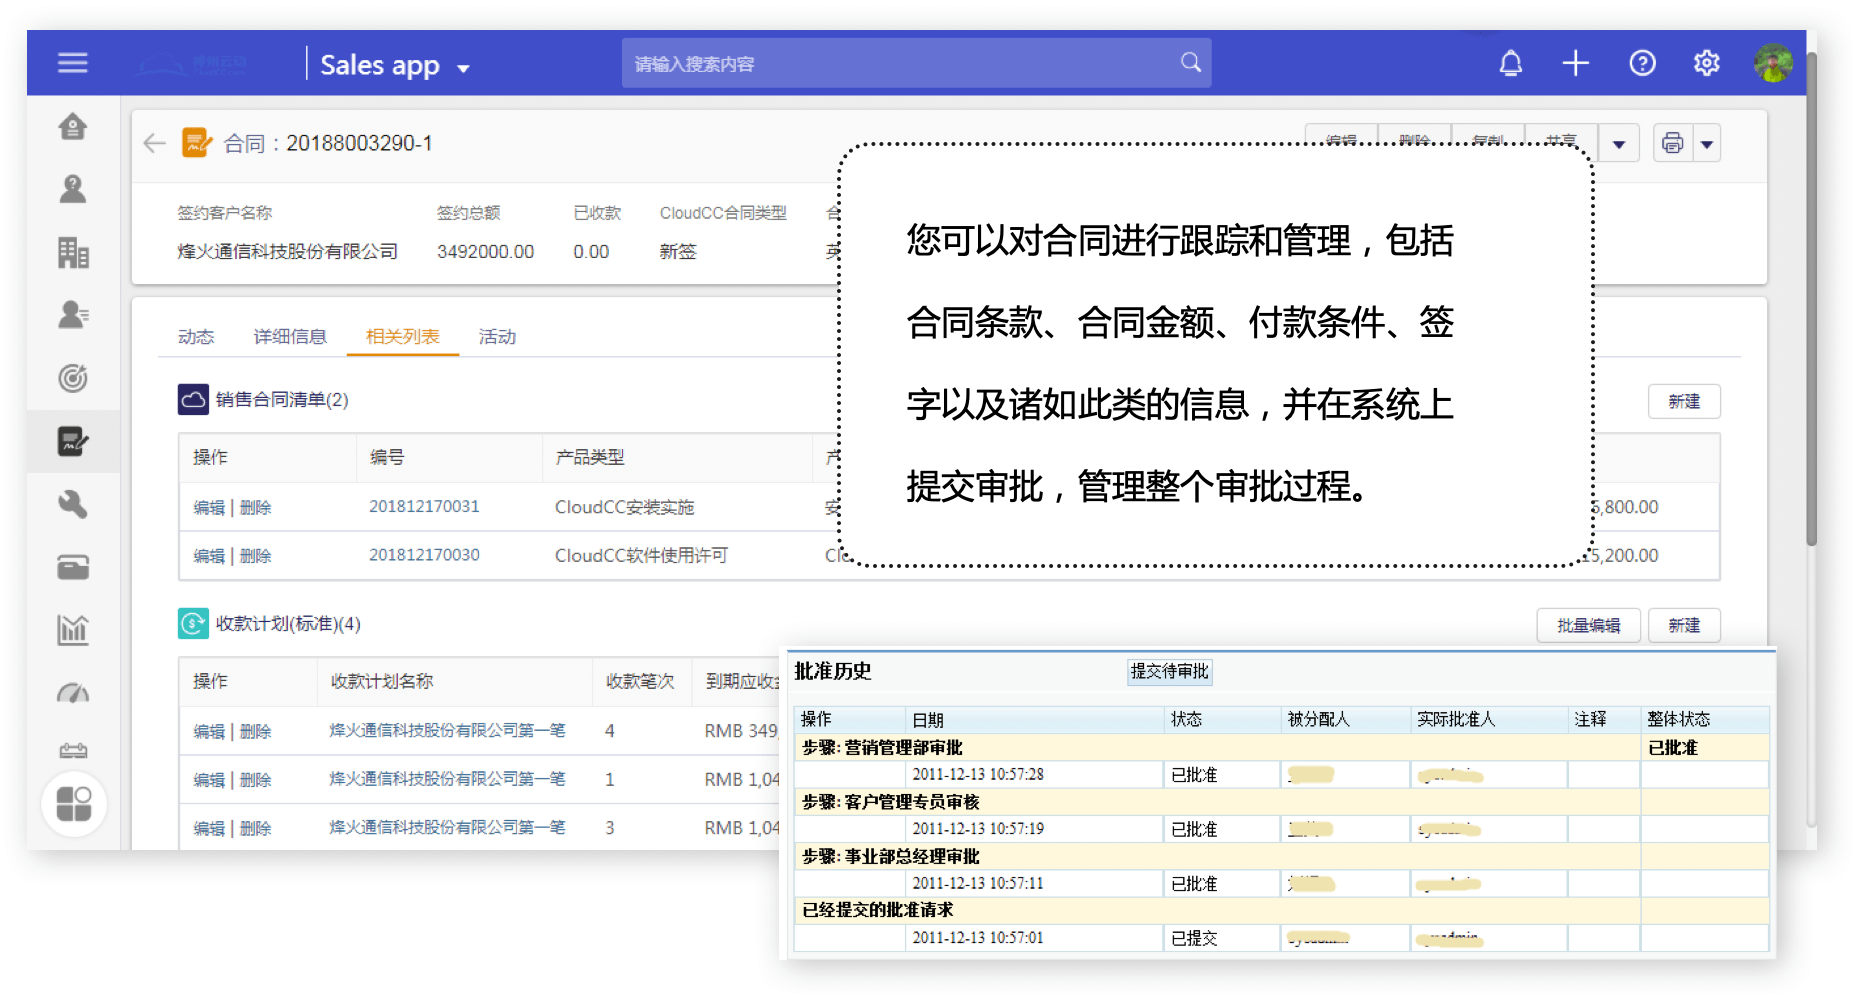The image size is (1858, 998).
Task: Open the hamburger menu icon
Action: [x=72, y=63]
